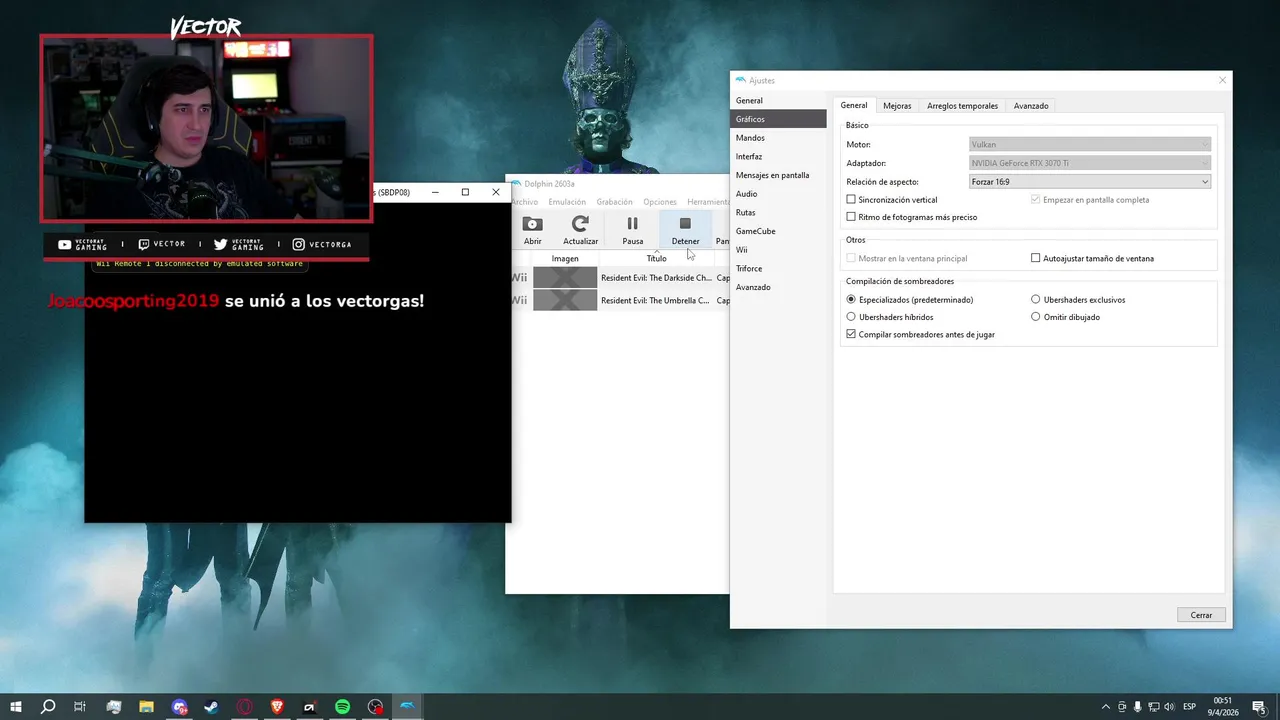Select GameCube in the Ajustes sidebar
The image size is (1280, 720).
(779, 231)
